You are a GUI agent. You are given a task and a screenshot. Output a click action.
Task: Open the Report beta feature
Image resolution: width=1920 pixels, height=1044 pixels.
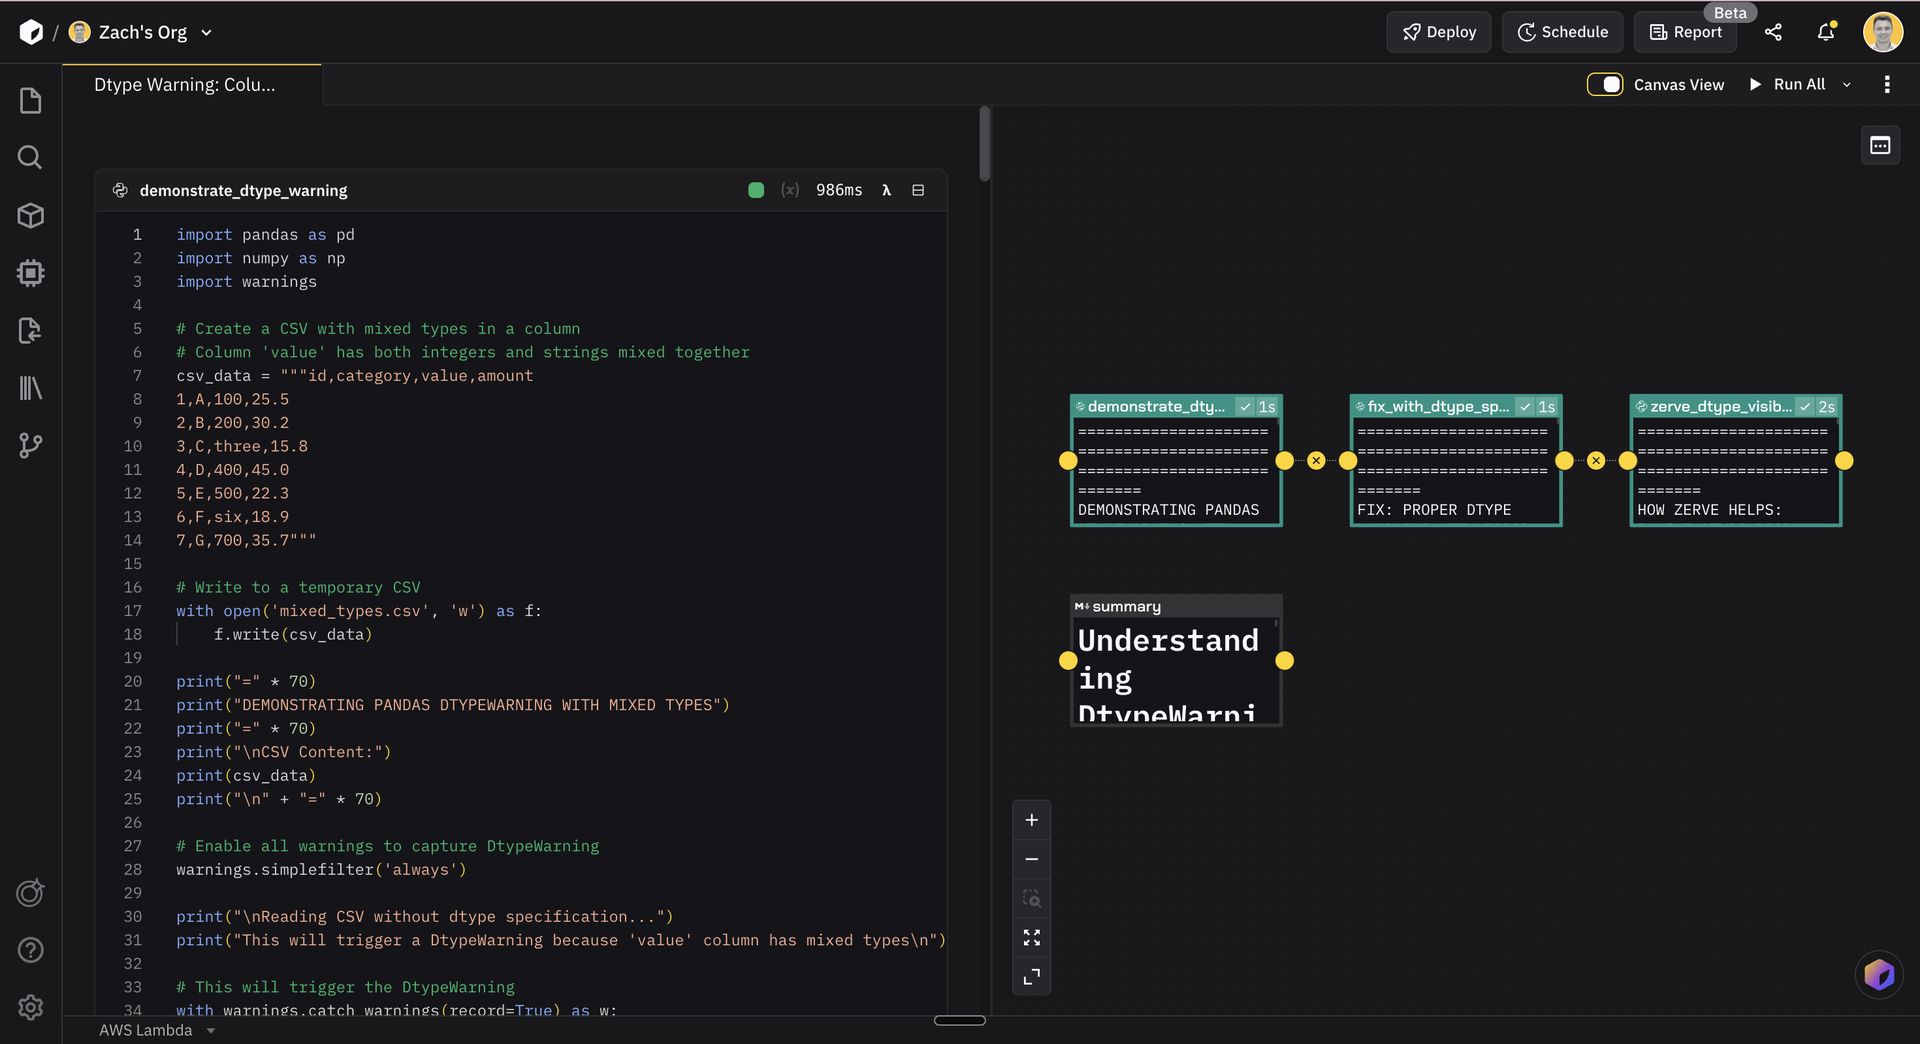1685,31
